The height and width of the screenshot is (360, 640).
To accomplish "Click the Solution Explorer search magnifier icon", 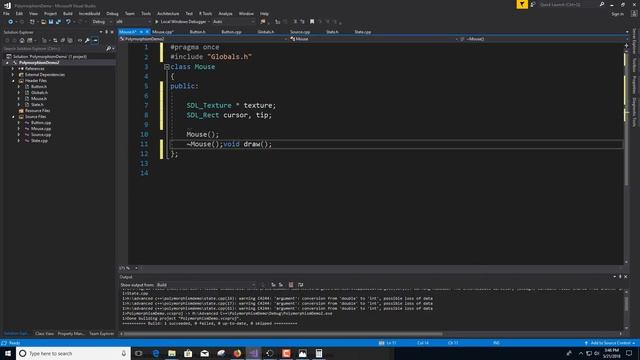I will coord(109,49).
